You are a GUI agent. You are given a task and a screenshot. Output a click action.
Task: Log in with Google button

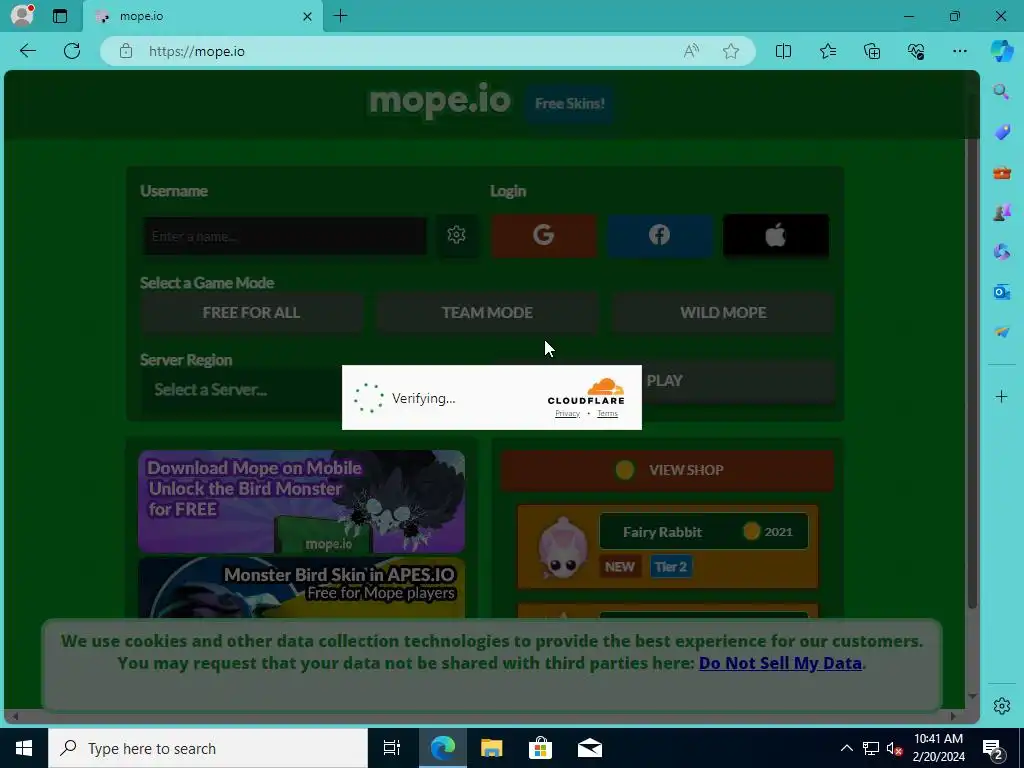coord(543,235)
